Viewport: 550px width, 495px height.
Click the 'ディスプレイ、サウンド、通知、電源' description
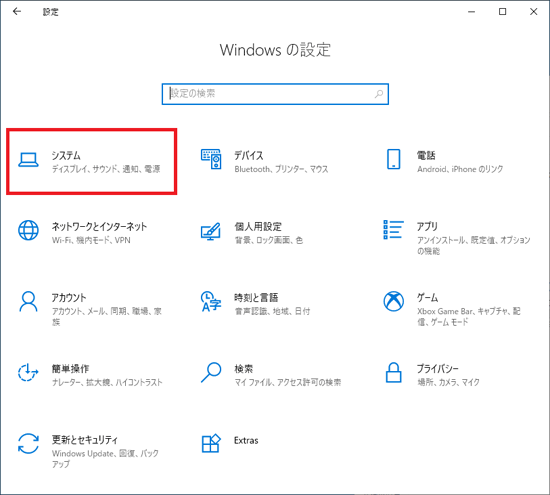[106, 169]
